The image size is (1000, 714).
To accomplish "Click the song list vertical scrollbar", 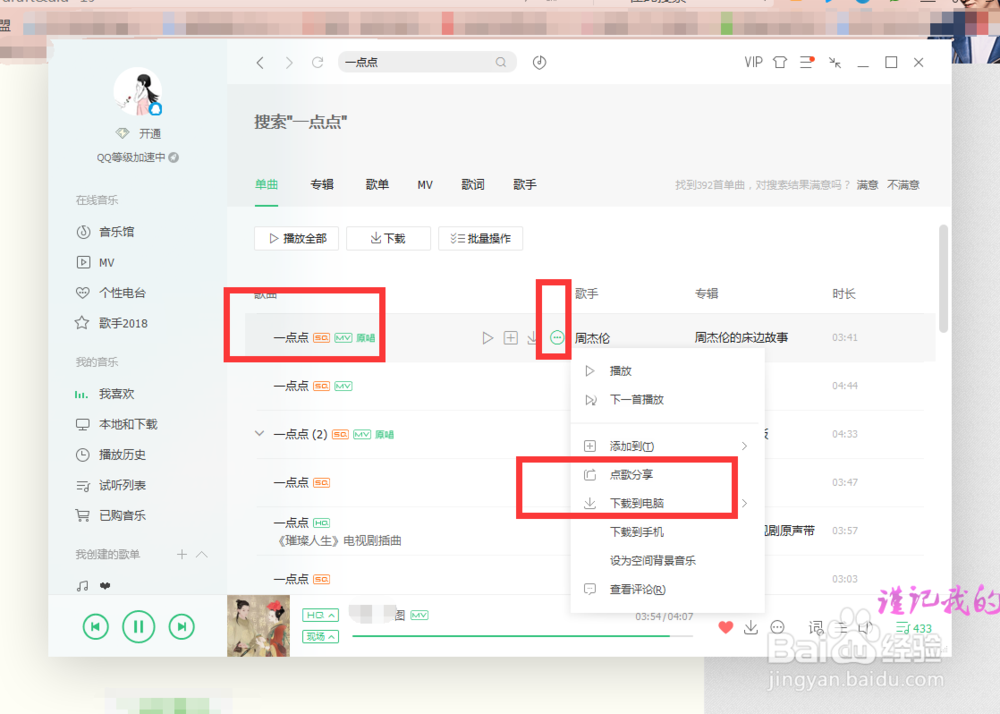I will click(x=943, y=279).
